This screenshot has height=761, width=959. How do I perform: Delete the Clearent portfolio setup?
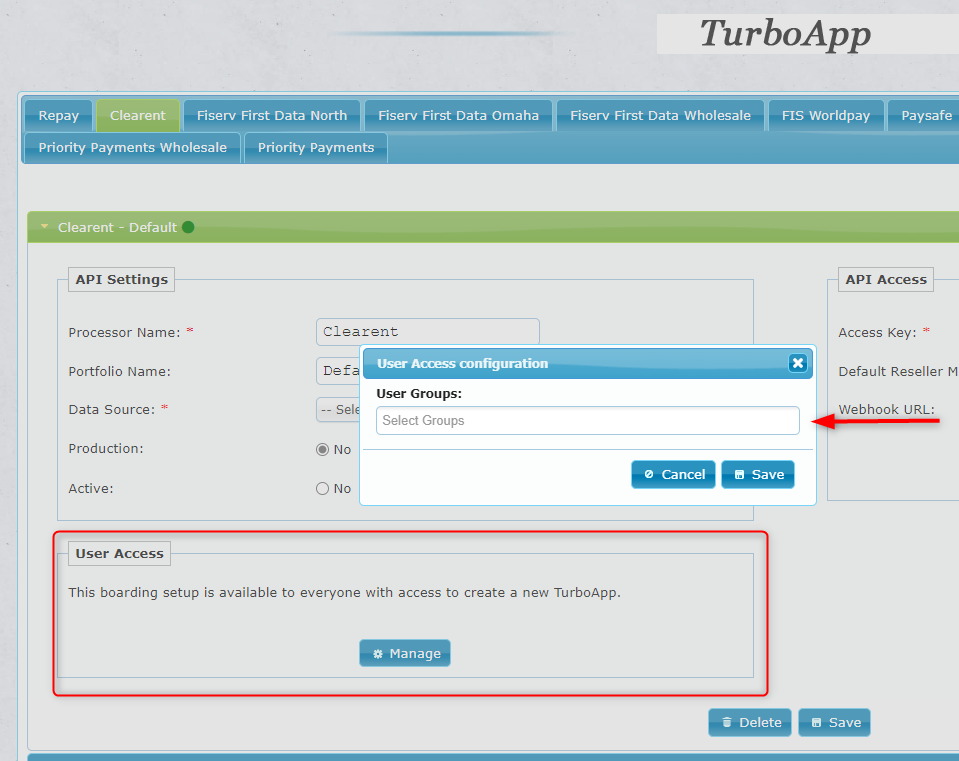pos(750,722)
